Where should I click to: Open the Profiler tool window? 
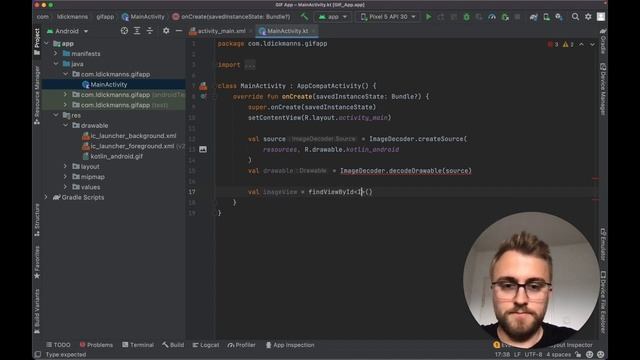pos(241,345)
